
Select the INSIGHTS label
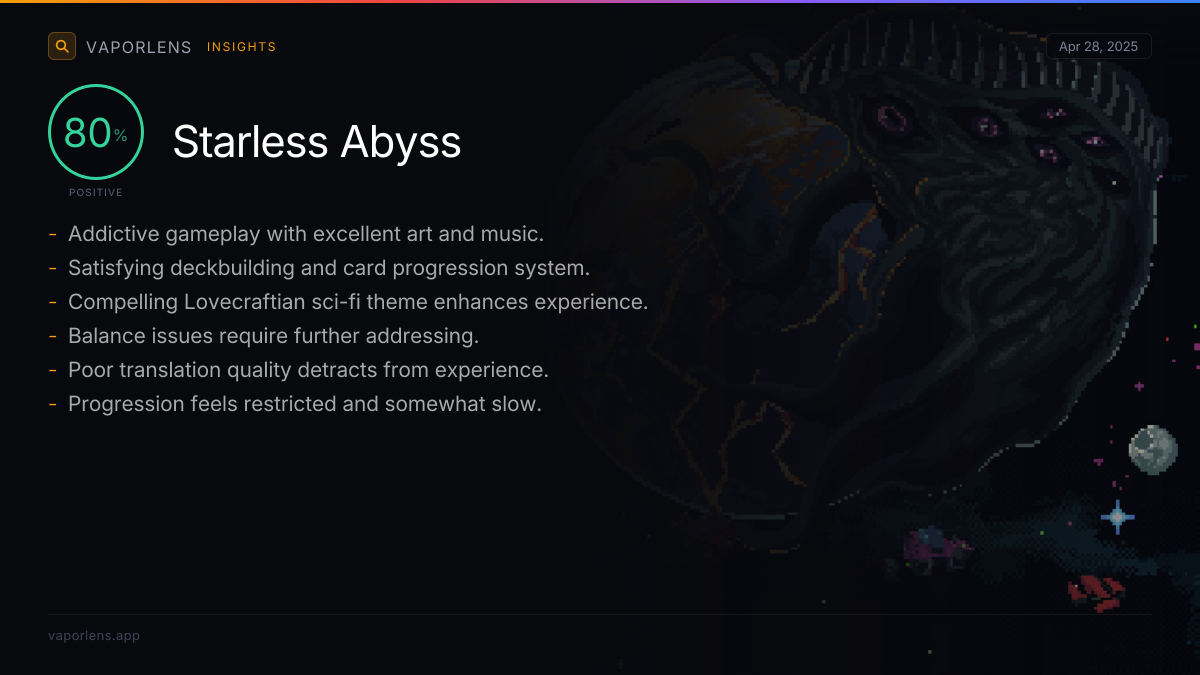241,47
